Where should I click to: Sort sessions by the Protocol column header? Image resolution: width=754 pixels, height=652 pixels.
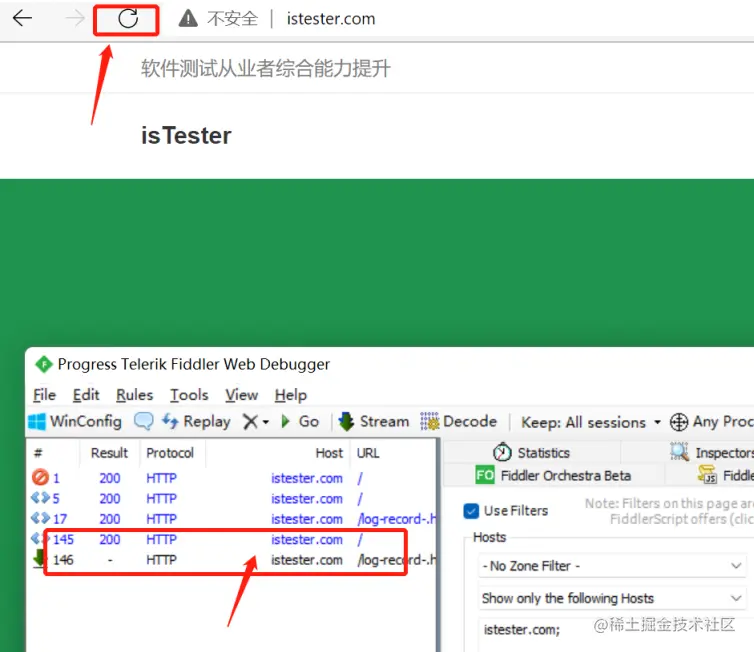click(x=170, y=453)
